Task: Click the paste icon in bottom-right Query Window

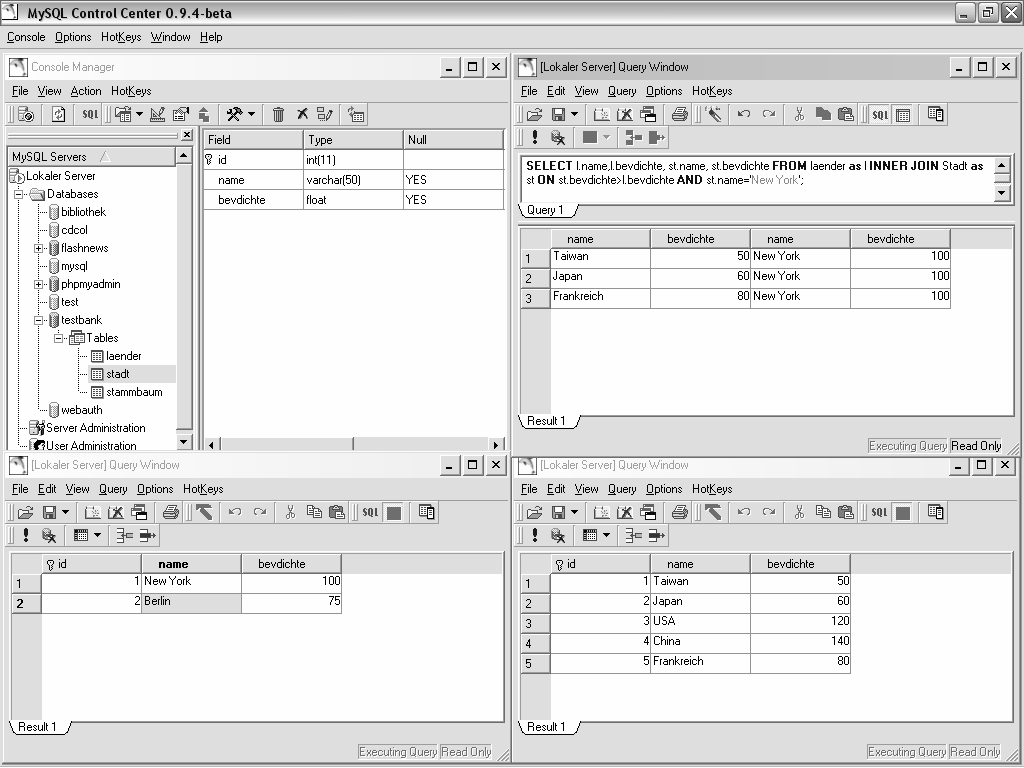Action: [846, 512]
